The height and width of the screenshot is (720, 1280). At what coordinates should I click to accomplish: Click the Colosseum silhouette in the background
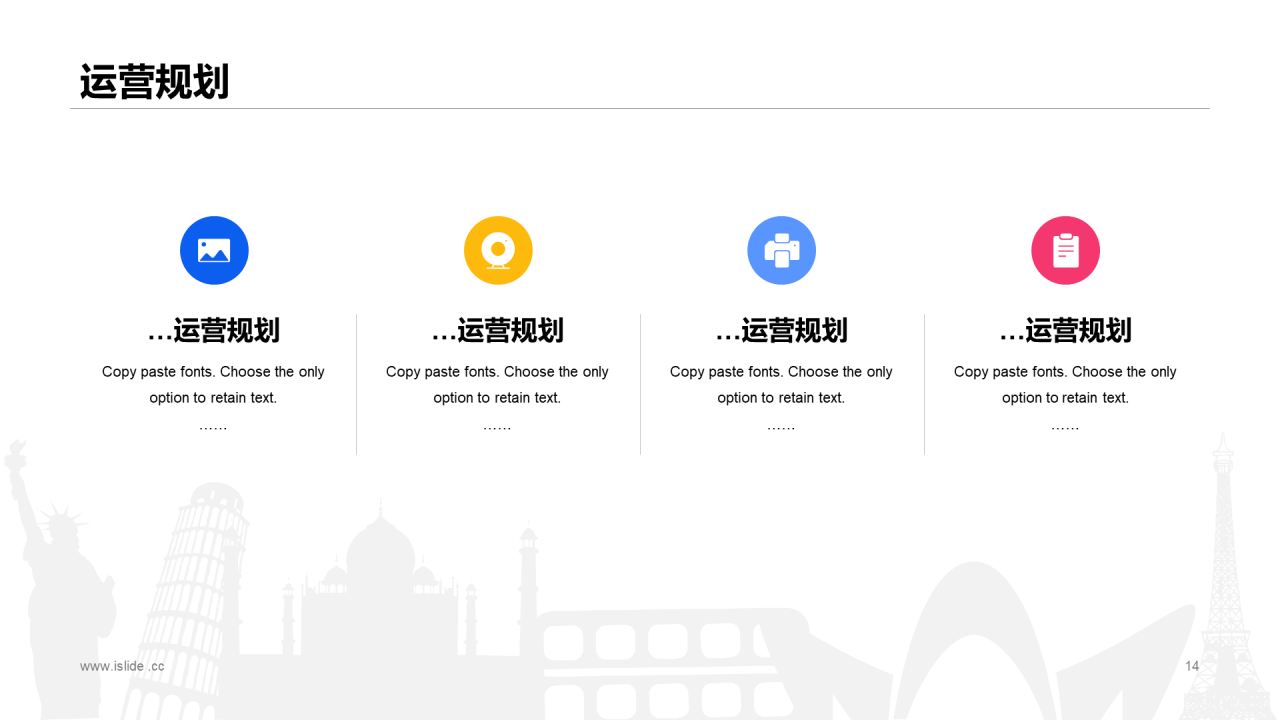pos(650,660)
